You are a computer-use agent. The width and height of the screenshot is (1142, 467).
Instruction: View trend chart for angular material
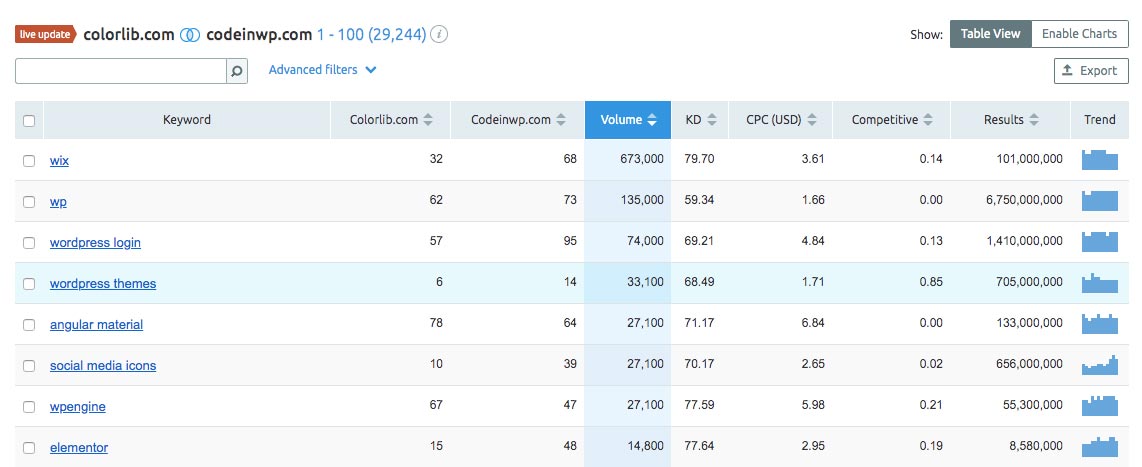click(1099, 323)
